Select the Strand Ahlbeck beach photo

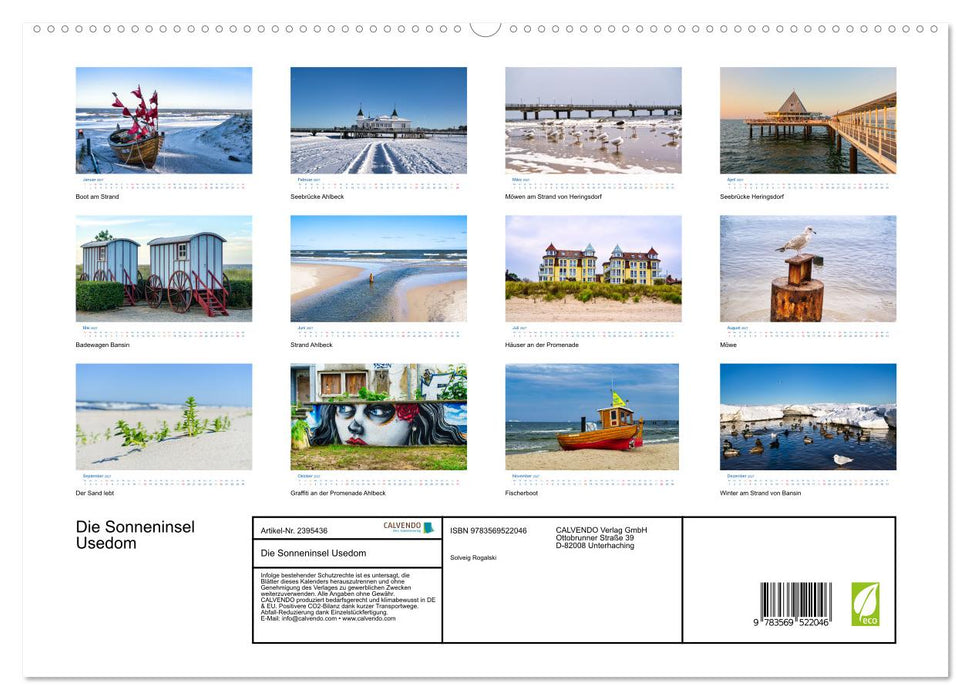coord(378,268)
